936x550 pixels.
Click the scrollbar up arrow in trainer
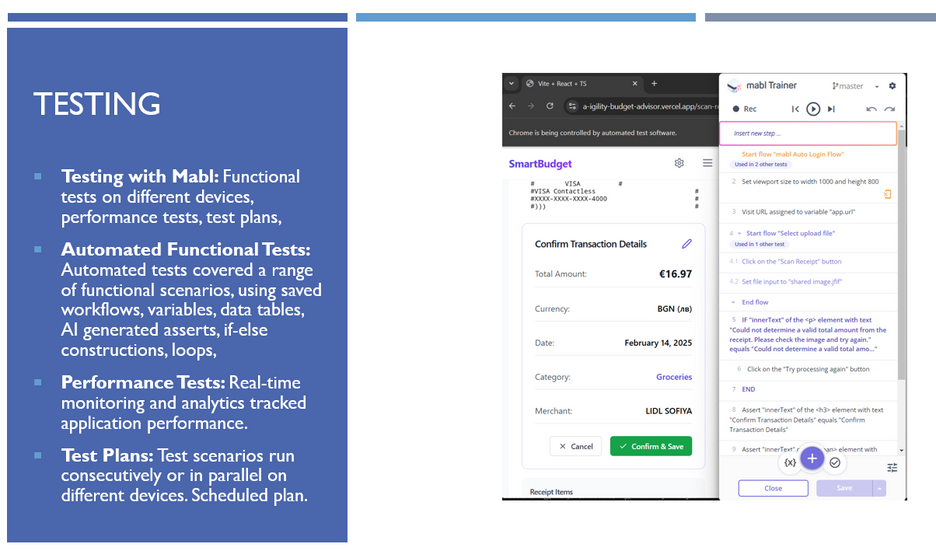click(901, 125)
